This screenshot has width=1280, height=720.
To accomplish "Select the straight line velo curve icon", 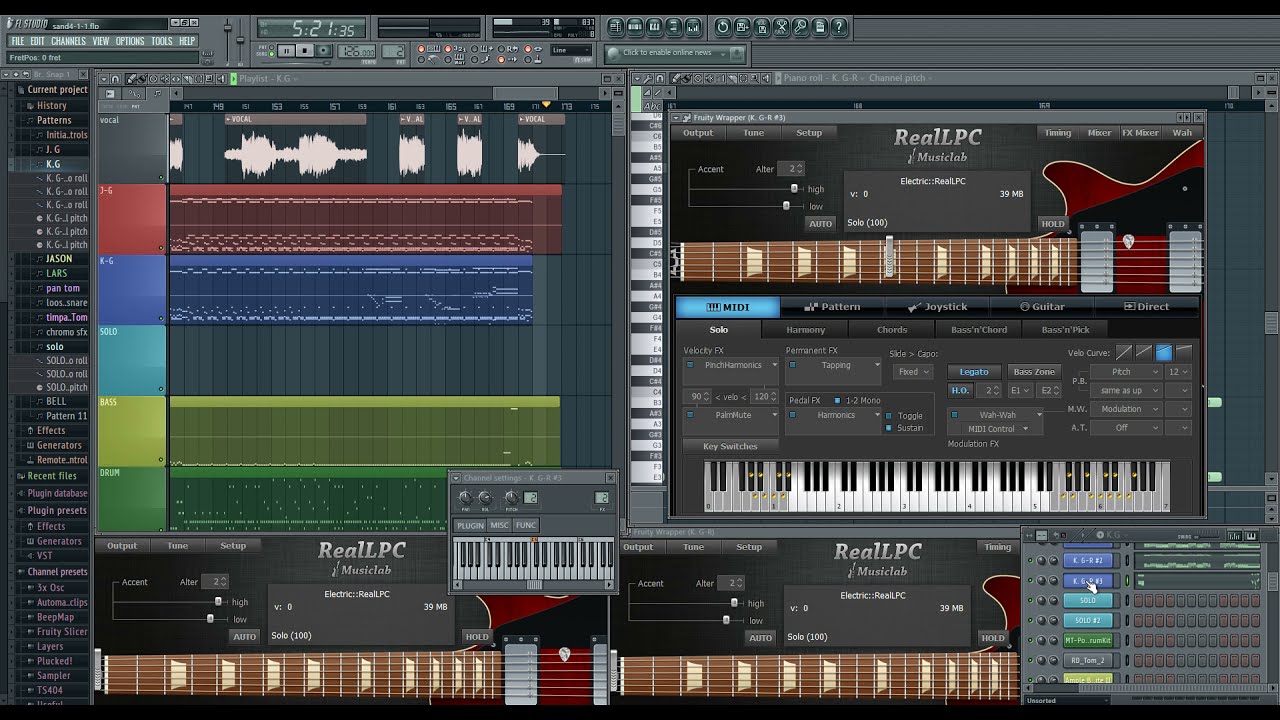I will [x=1124, y=352].
